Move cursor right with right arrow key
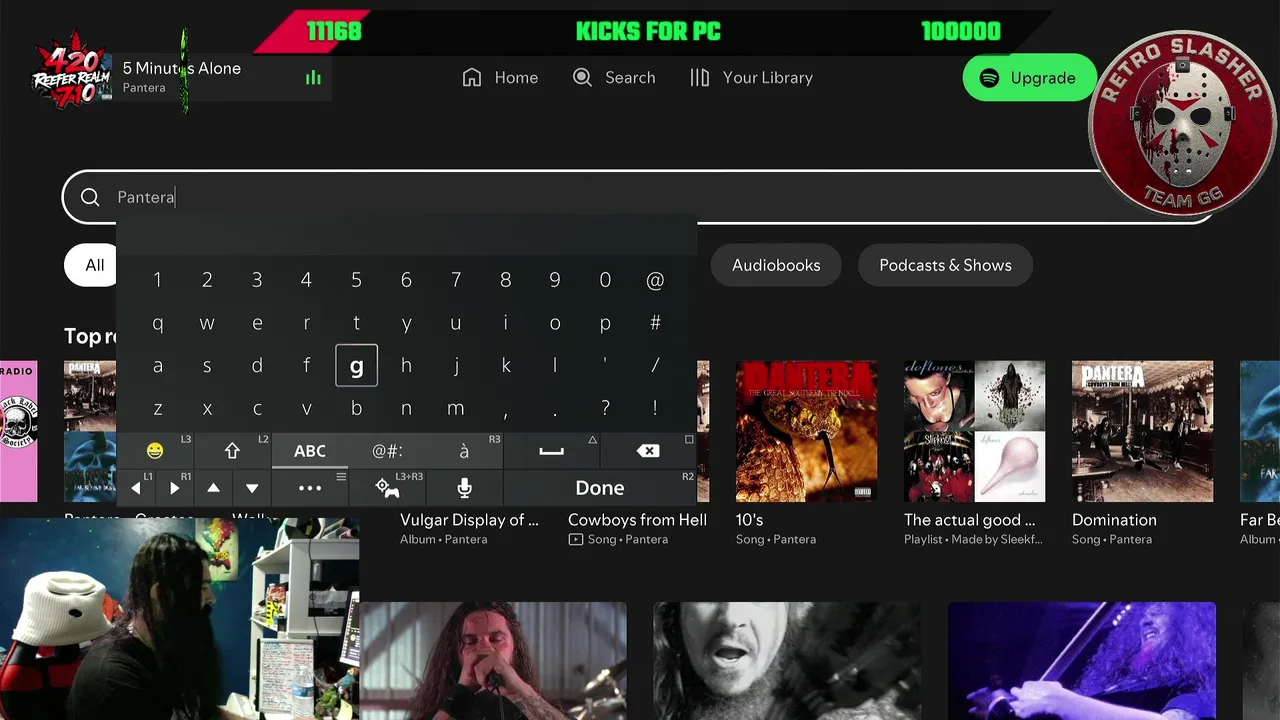 coord(174,488)
